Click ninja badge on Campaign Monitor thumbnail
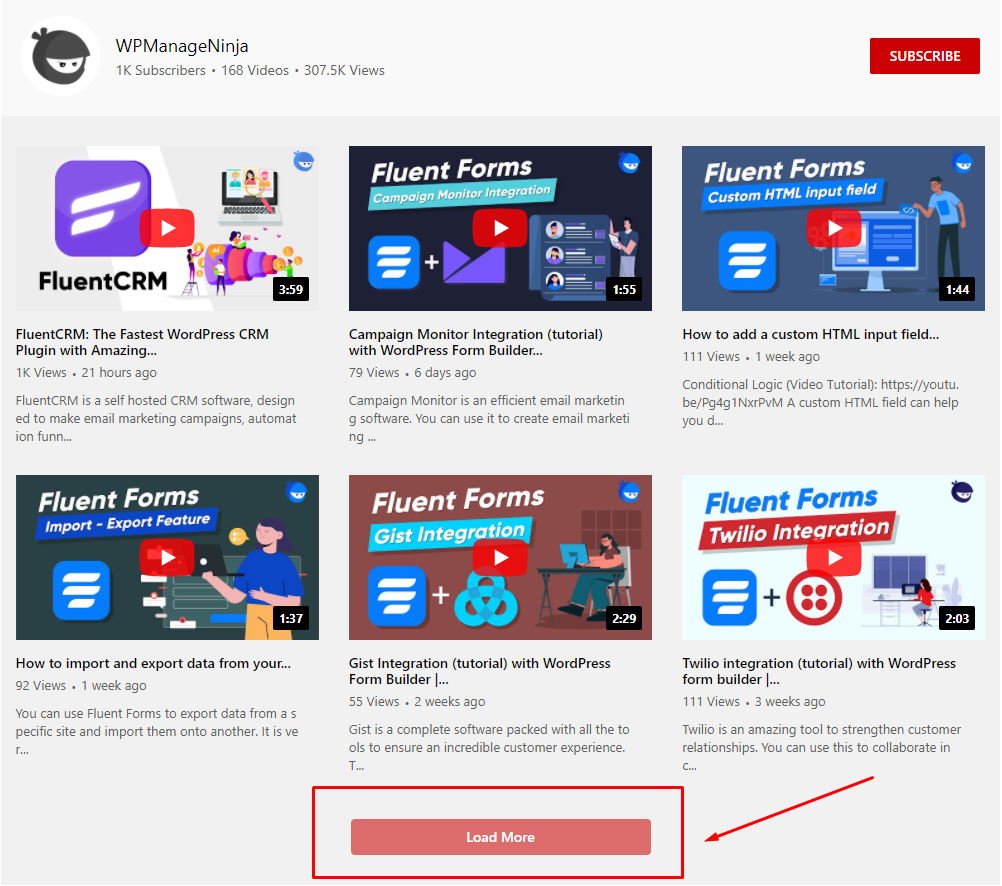Screen dimensions: 1002x886 pyautogui.click(x=629, y=162)
